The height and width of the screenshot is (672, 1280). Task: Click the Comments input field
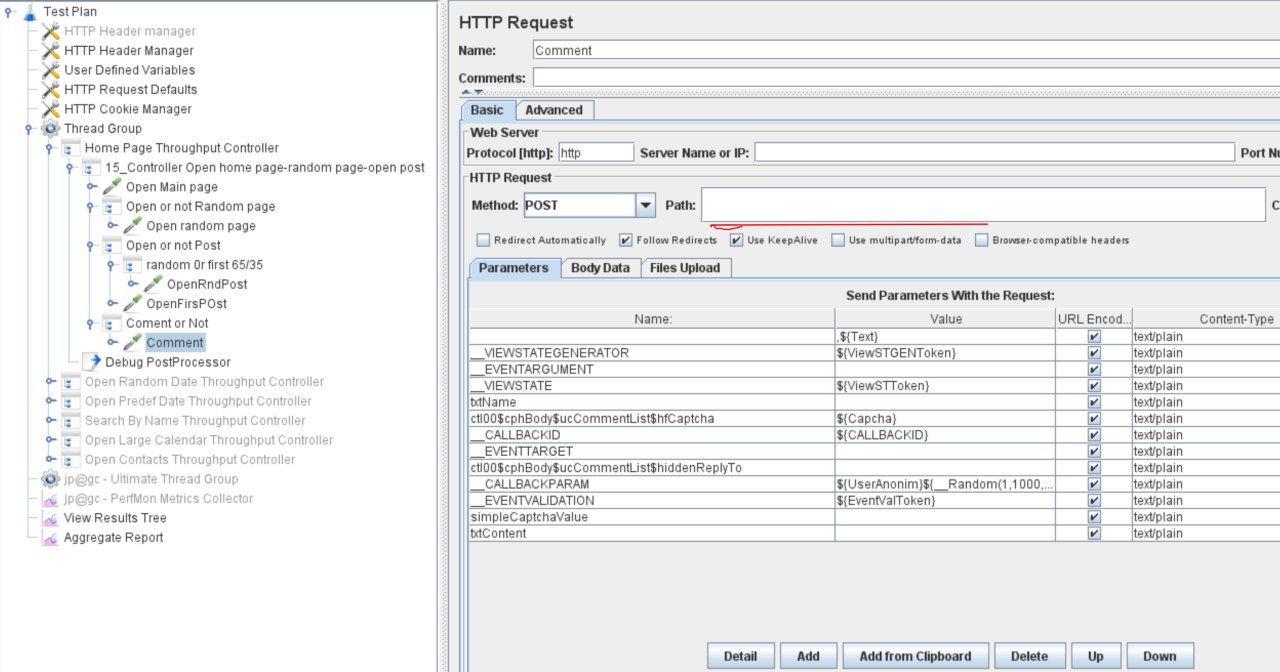906,78
